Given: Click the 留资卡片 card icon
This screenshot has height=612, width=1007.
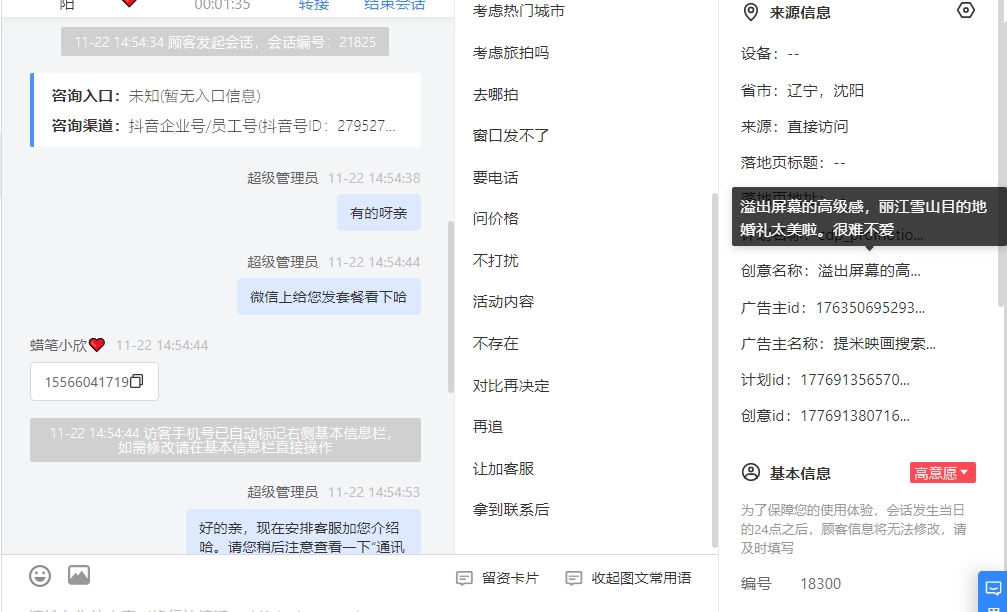Looking at the screenshot, I should [464, 578].
